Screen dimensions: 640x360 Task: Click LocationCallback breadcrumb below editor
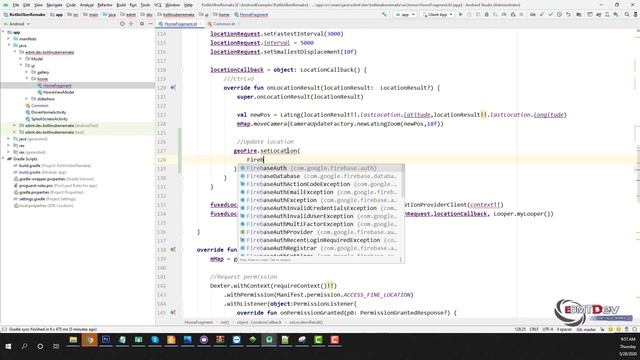[260, 322]
